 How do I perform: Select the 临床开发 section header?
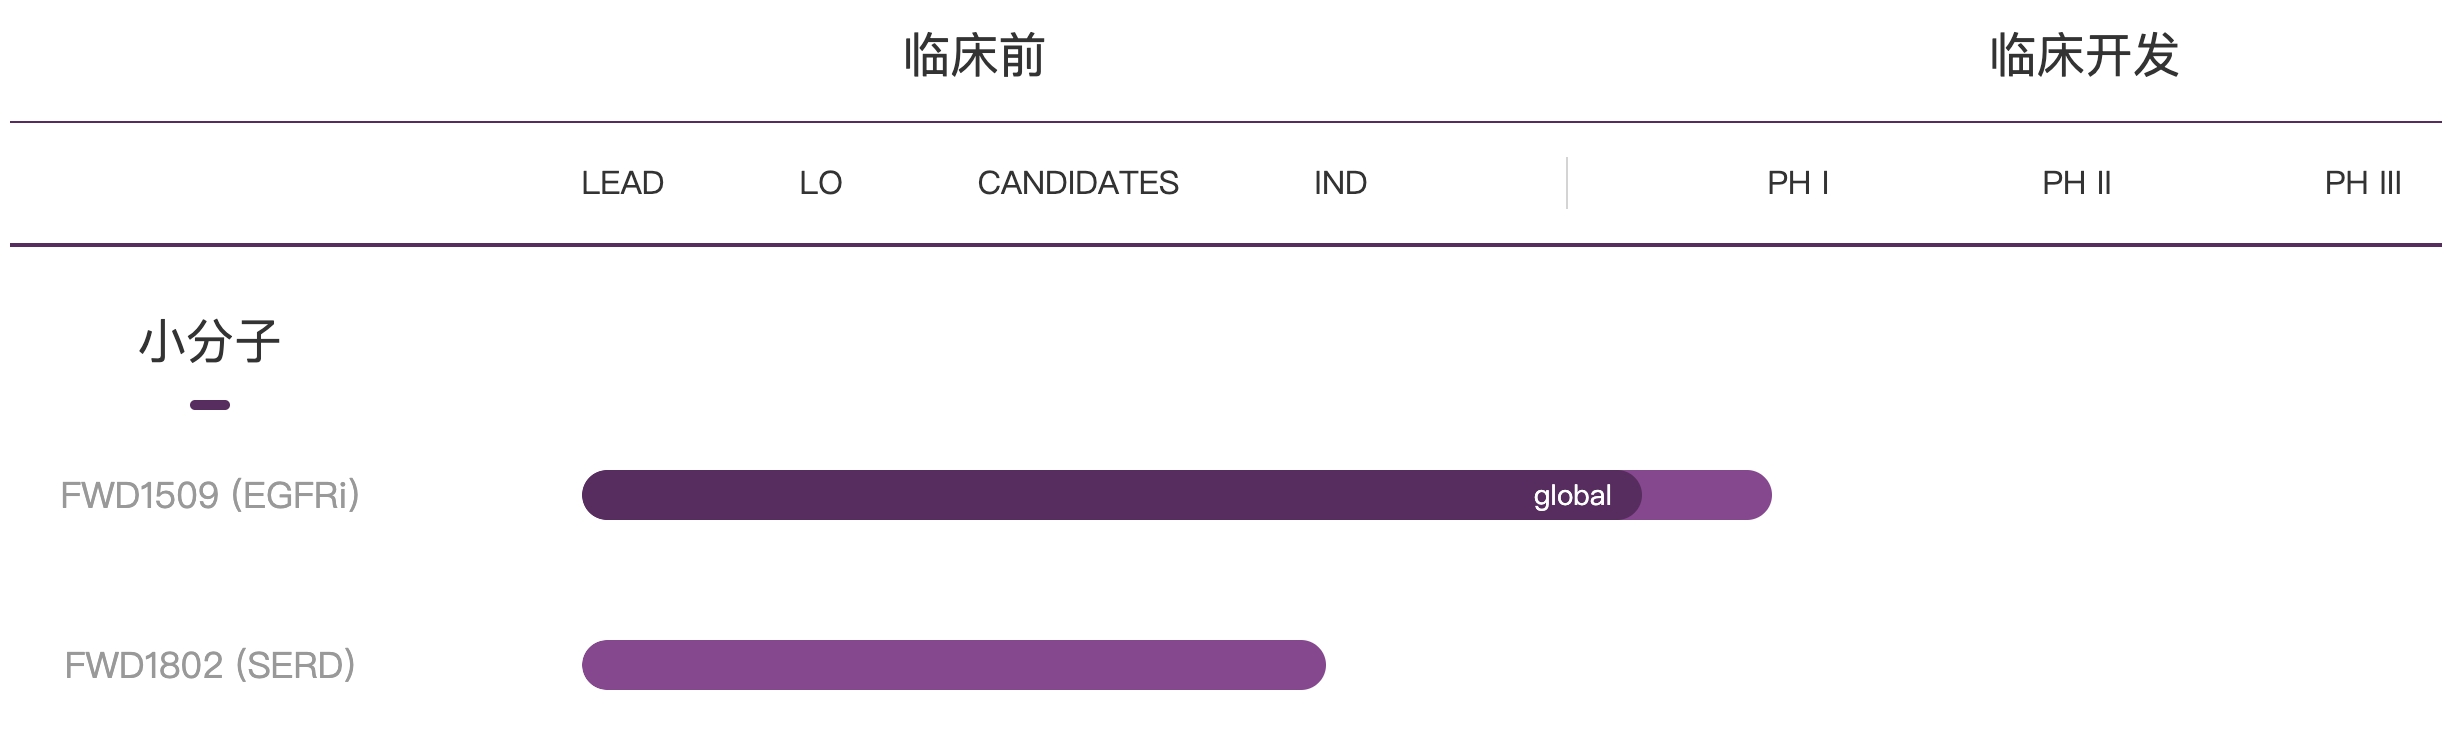[2084, 56]
